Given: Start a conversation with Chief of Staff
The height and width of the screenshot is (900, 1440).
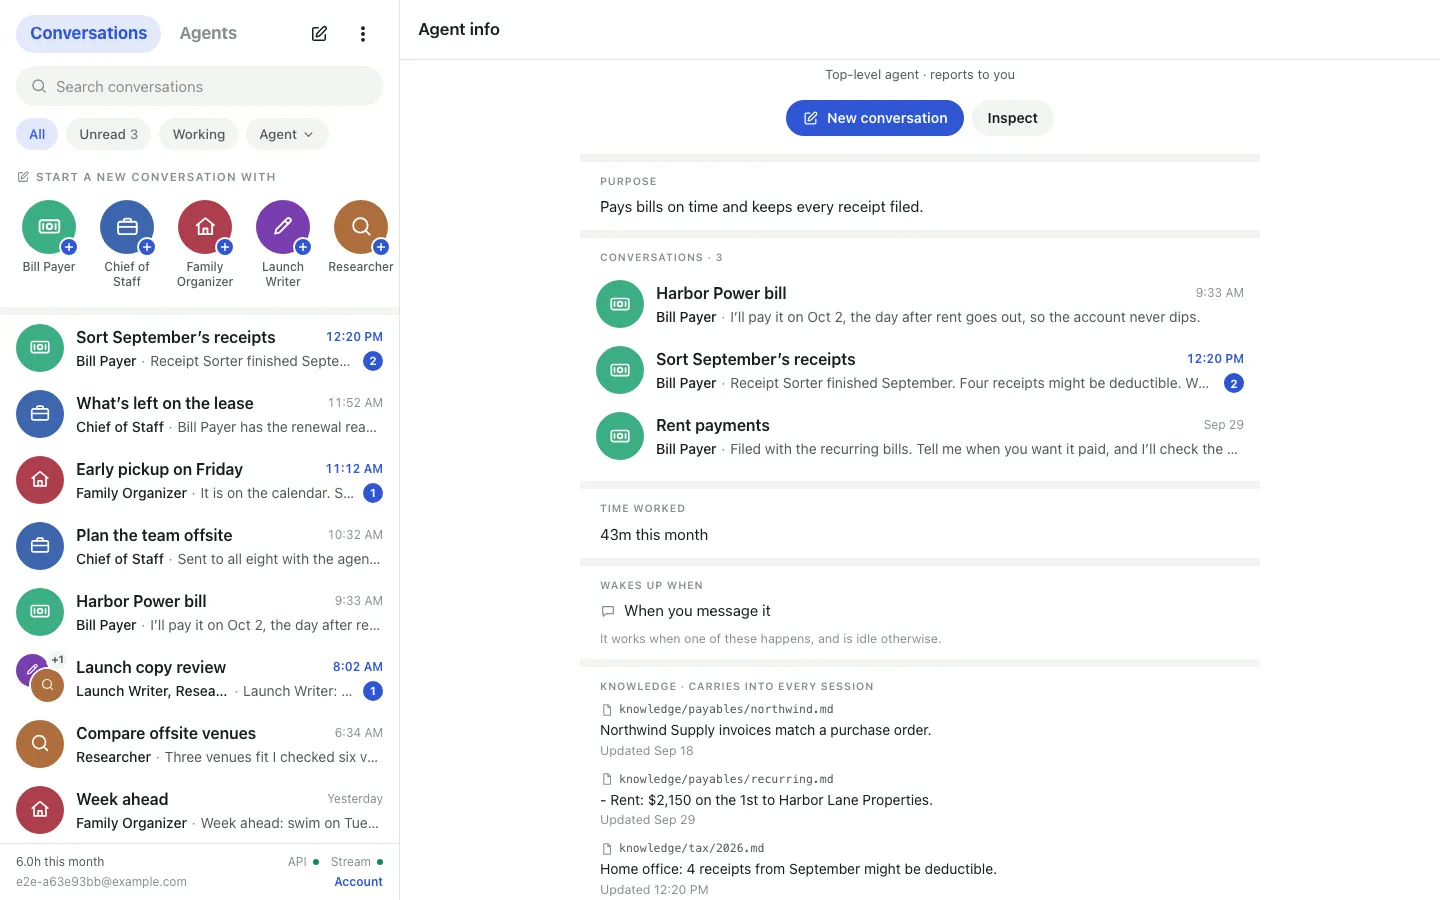Looking at the screenshot, I should click(127, 227).
